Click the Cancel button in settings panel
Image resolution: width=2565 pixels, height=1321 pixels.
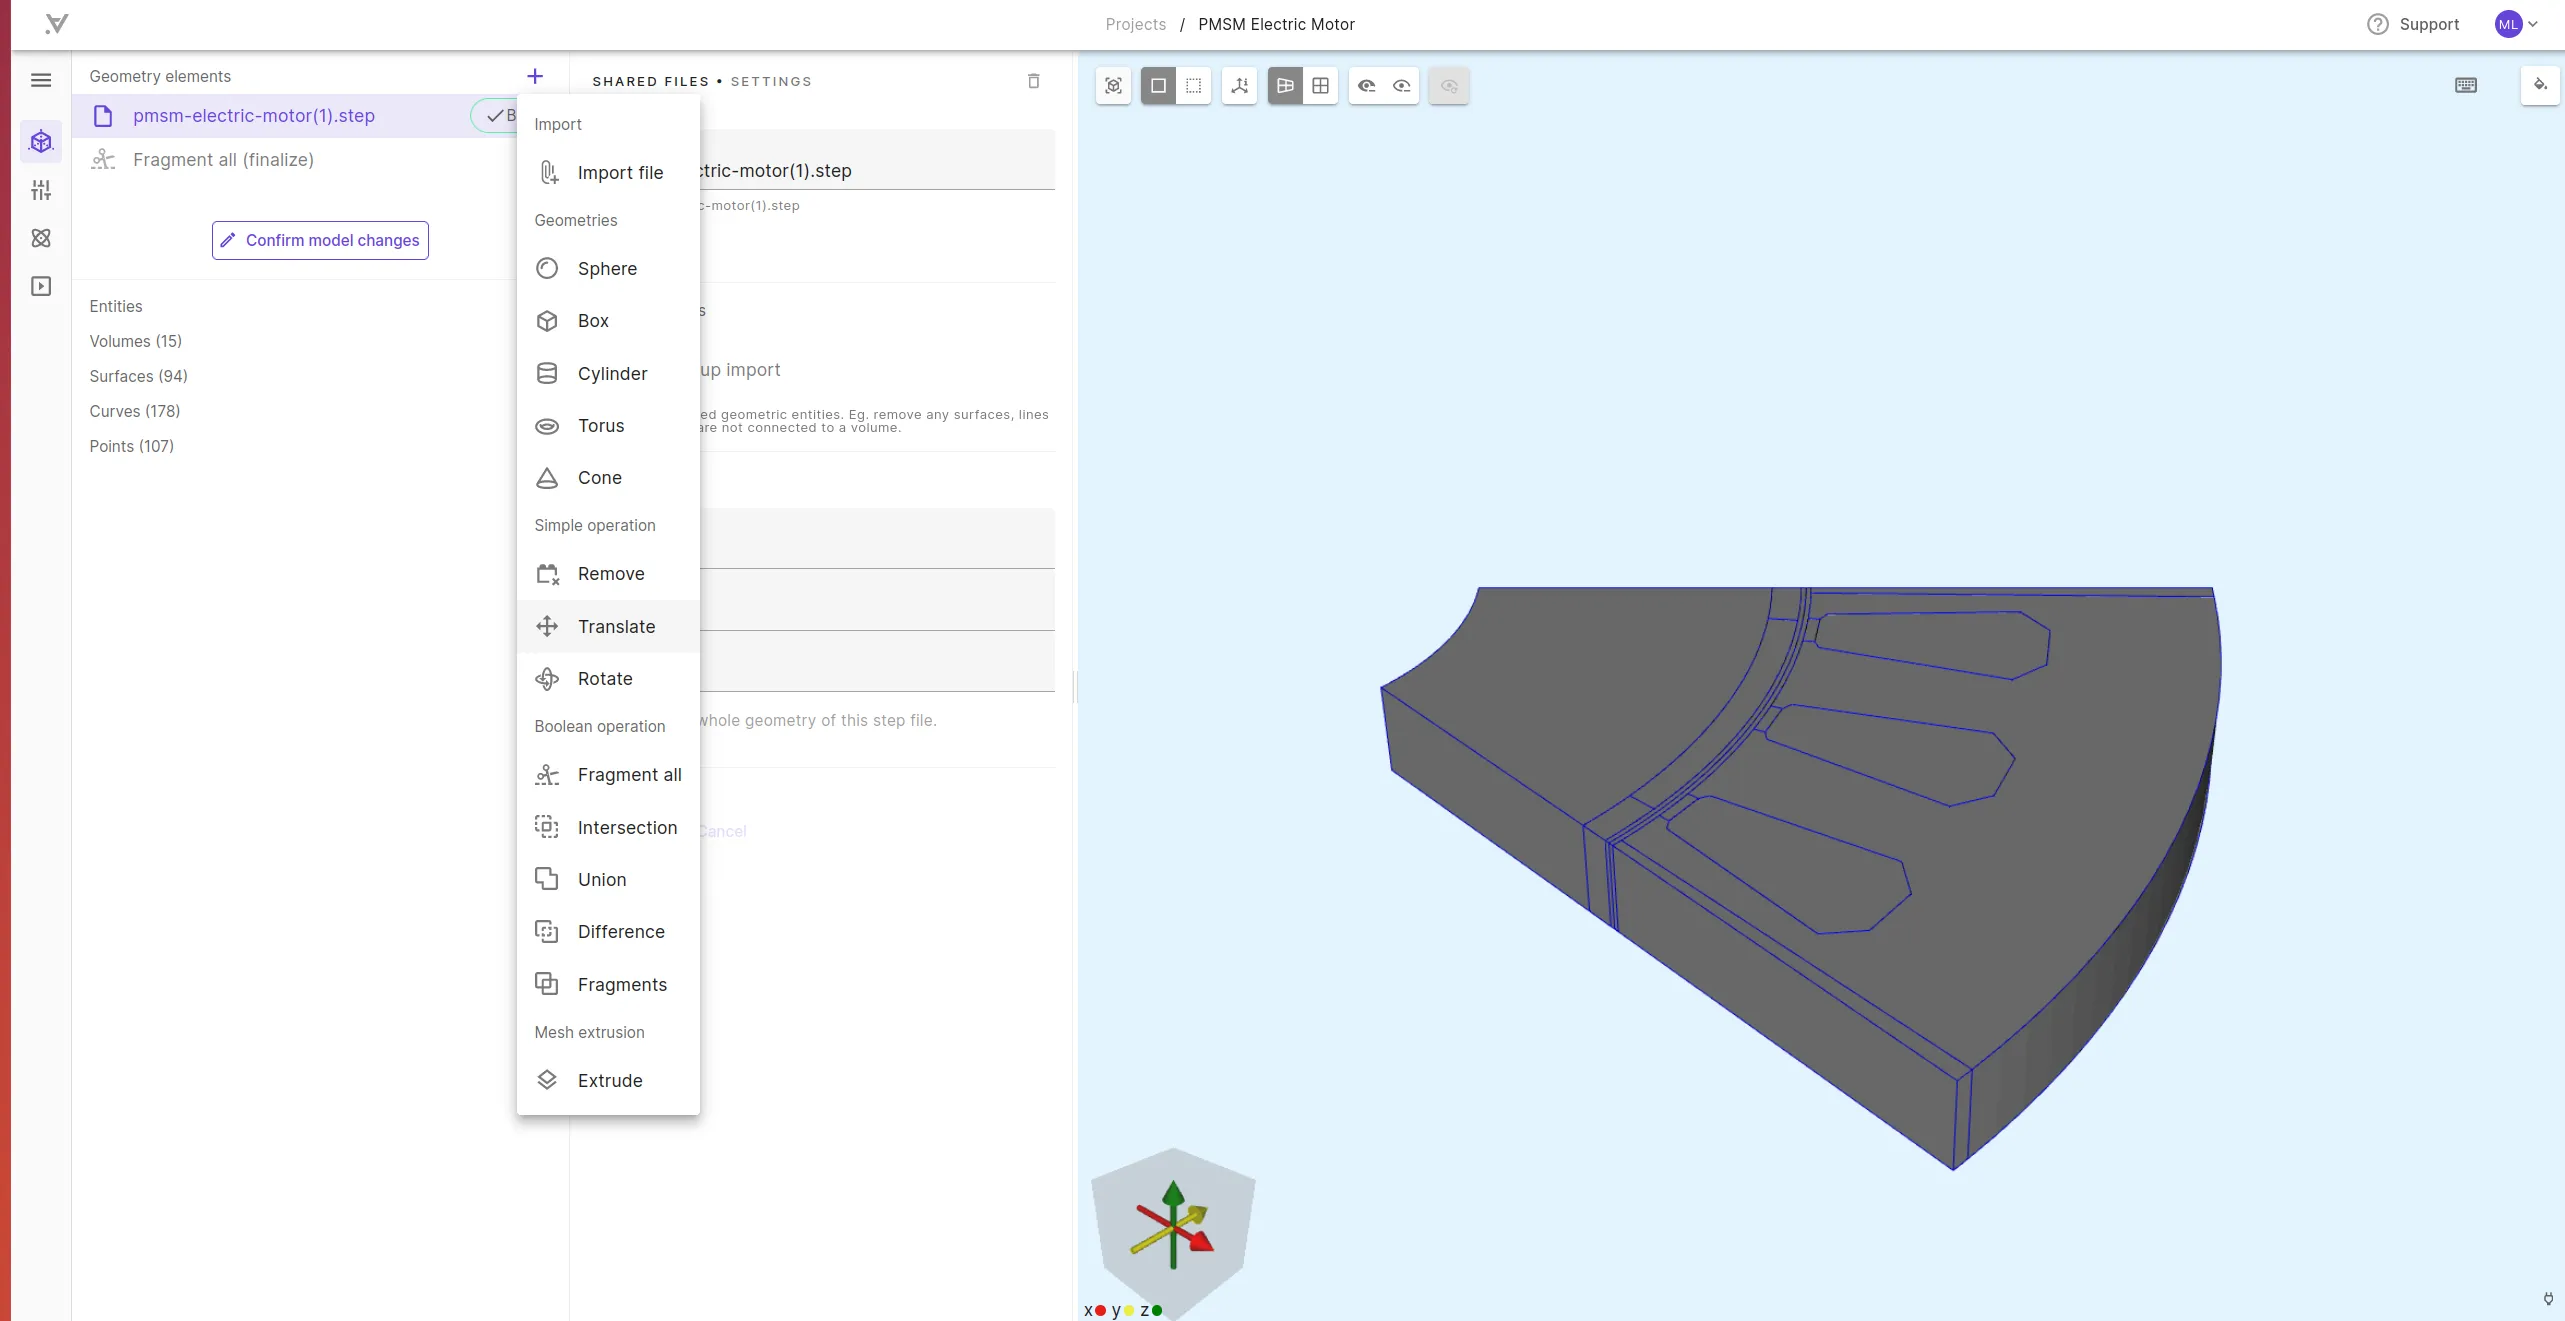(722, 831)
